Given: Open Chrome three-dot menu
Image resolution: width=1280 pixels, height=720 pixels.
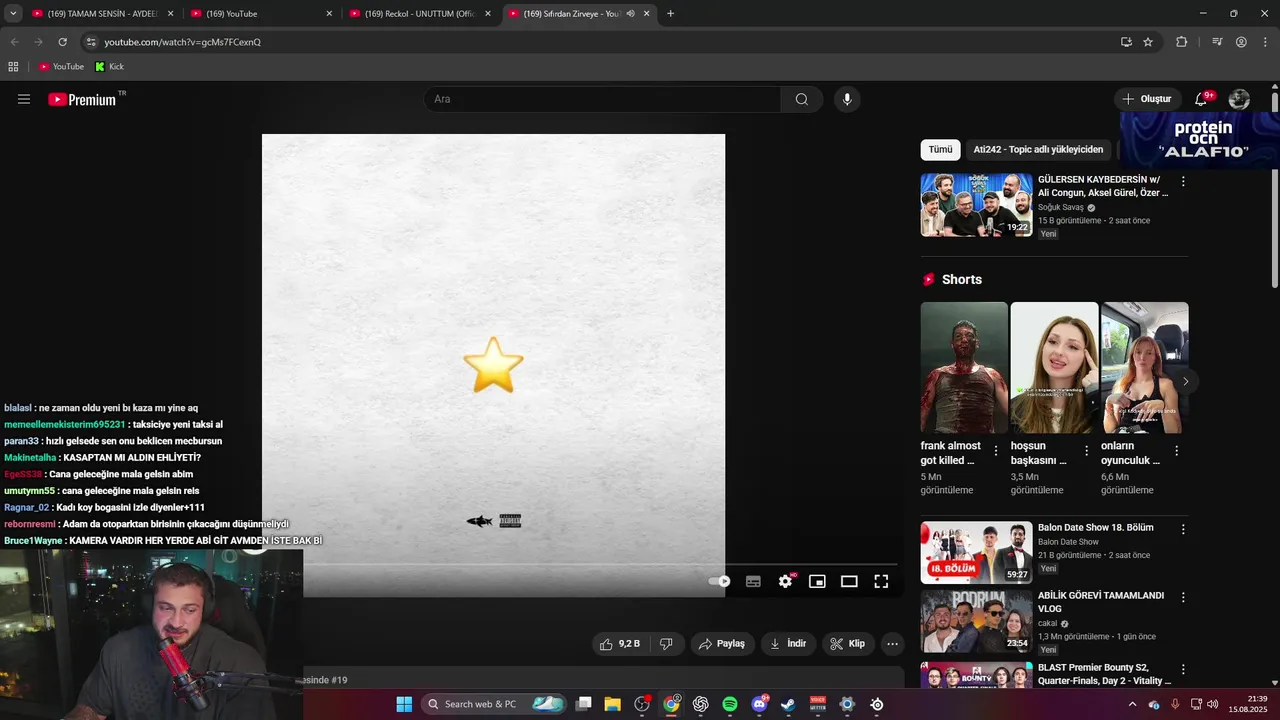Looking at the screenshot, I should click(x=1265, y=42).
